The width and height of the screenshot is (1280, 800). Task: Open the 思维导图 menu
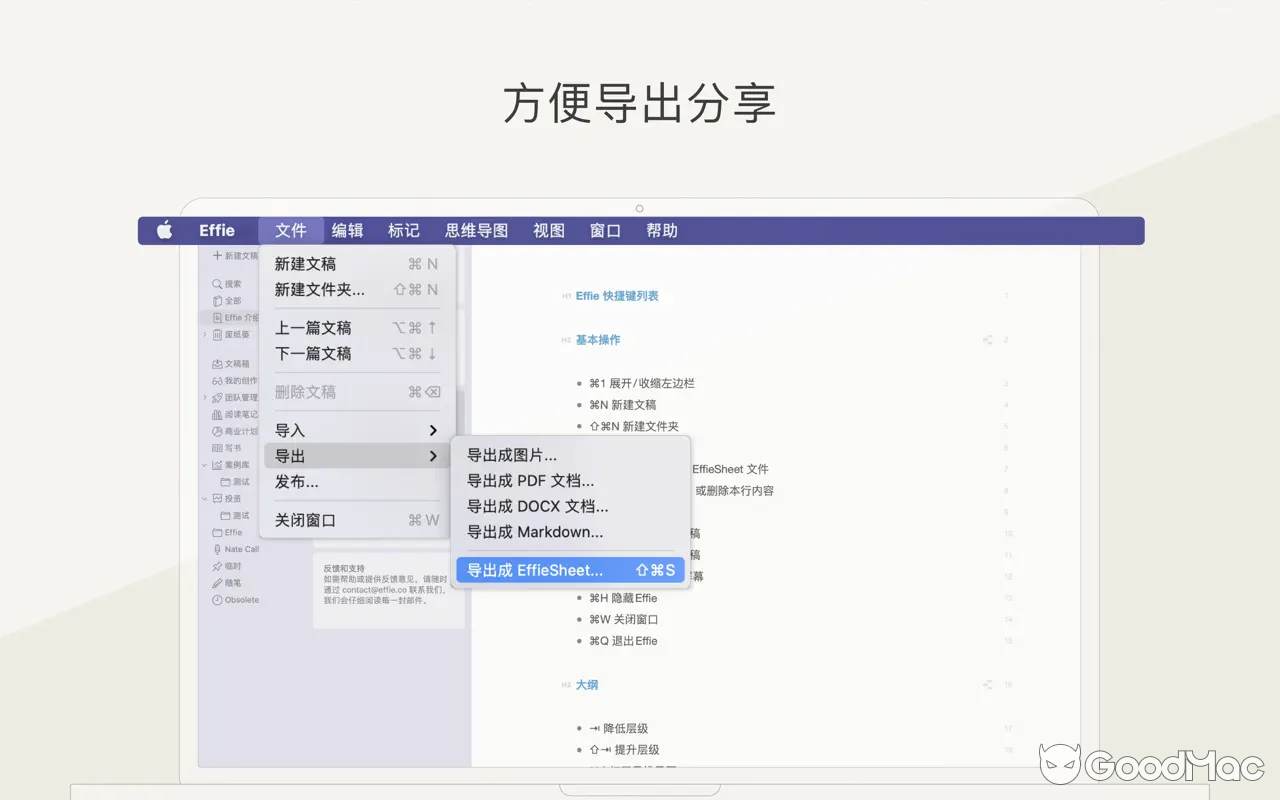click(476, 230)
